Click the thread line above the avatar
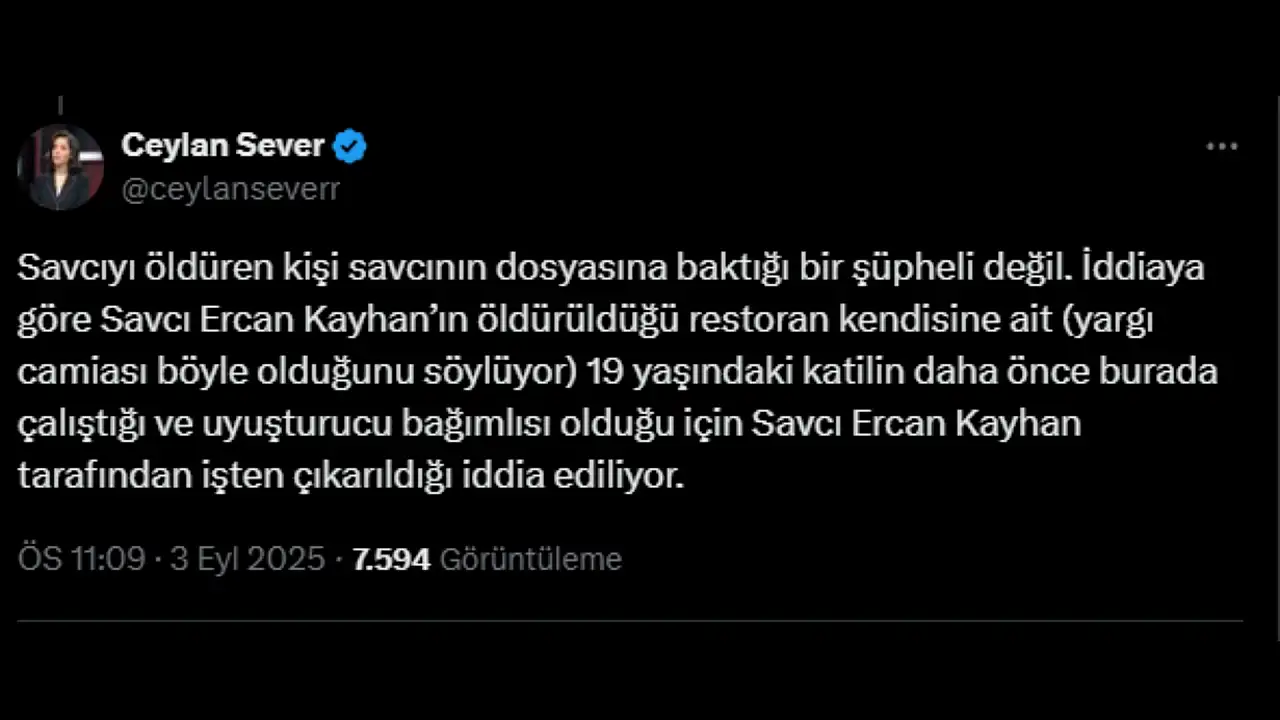The width and height of the screenshot is (1280, 720). (60, 106)
